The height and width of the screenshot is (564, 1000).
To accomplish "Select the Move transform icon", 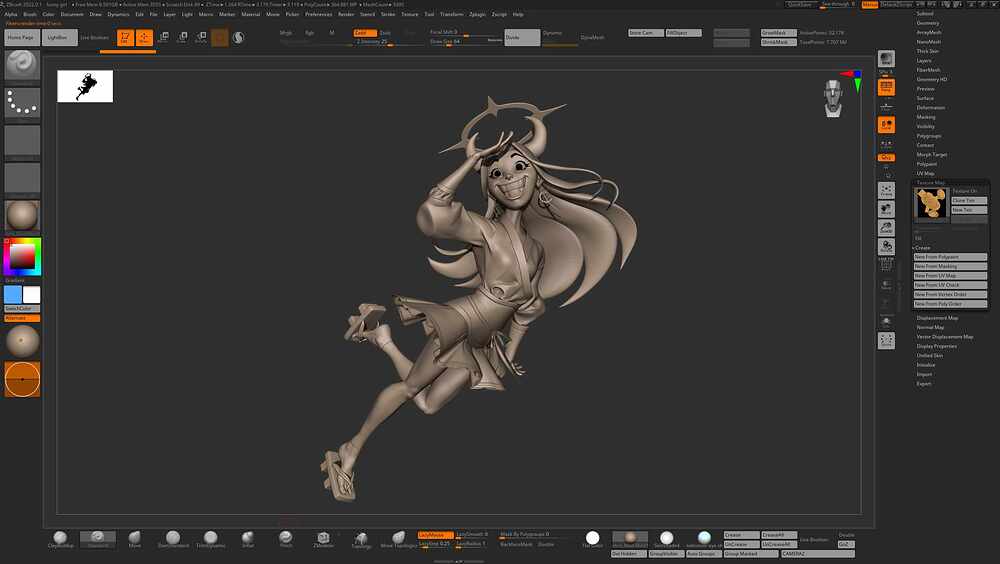I will pyautogui.click(x=163, y=38).
